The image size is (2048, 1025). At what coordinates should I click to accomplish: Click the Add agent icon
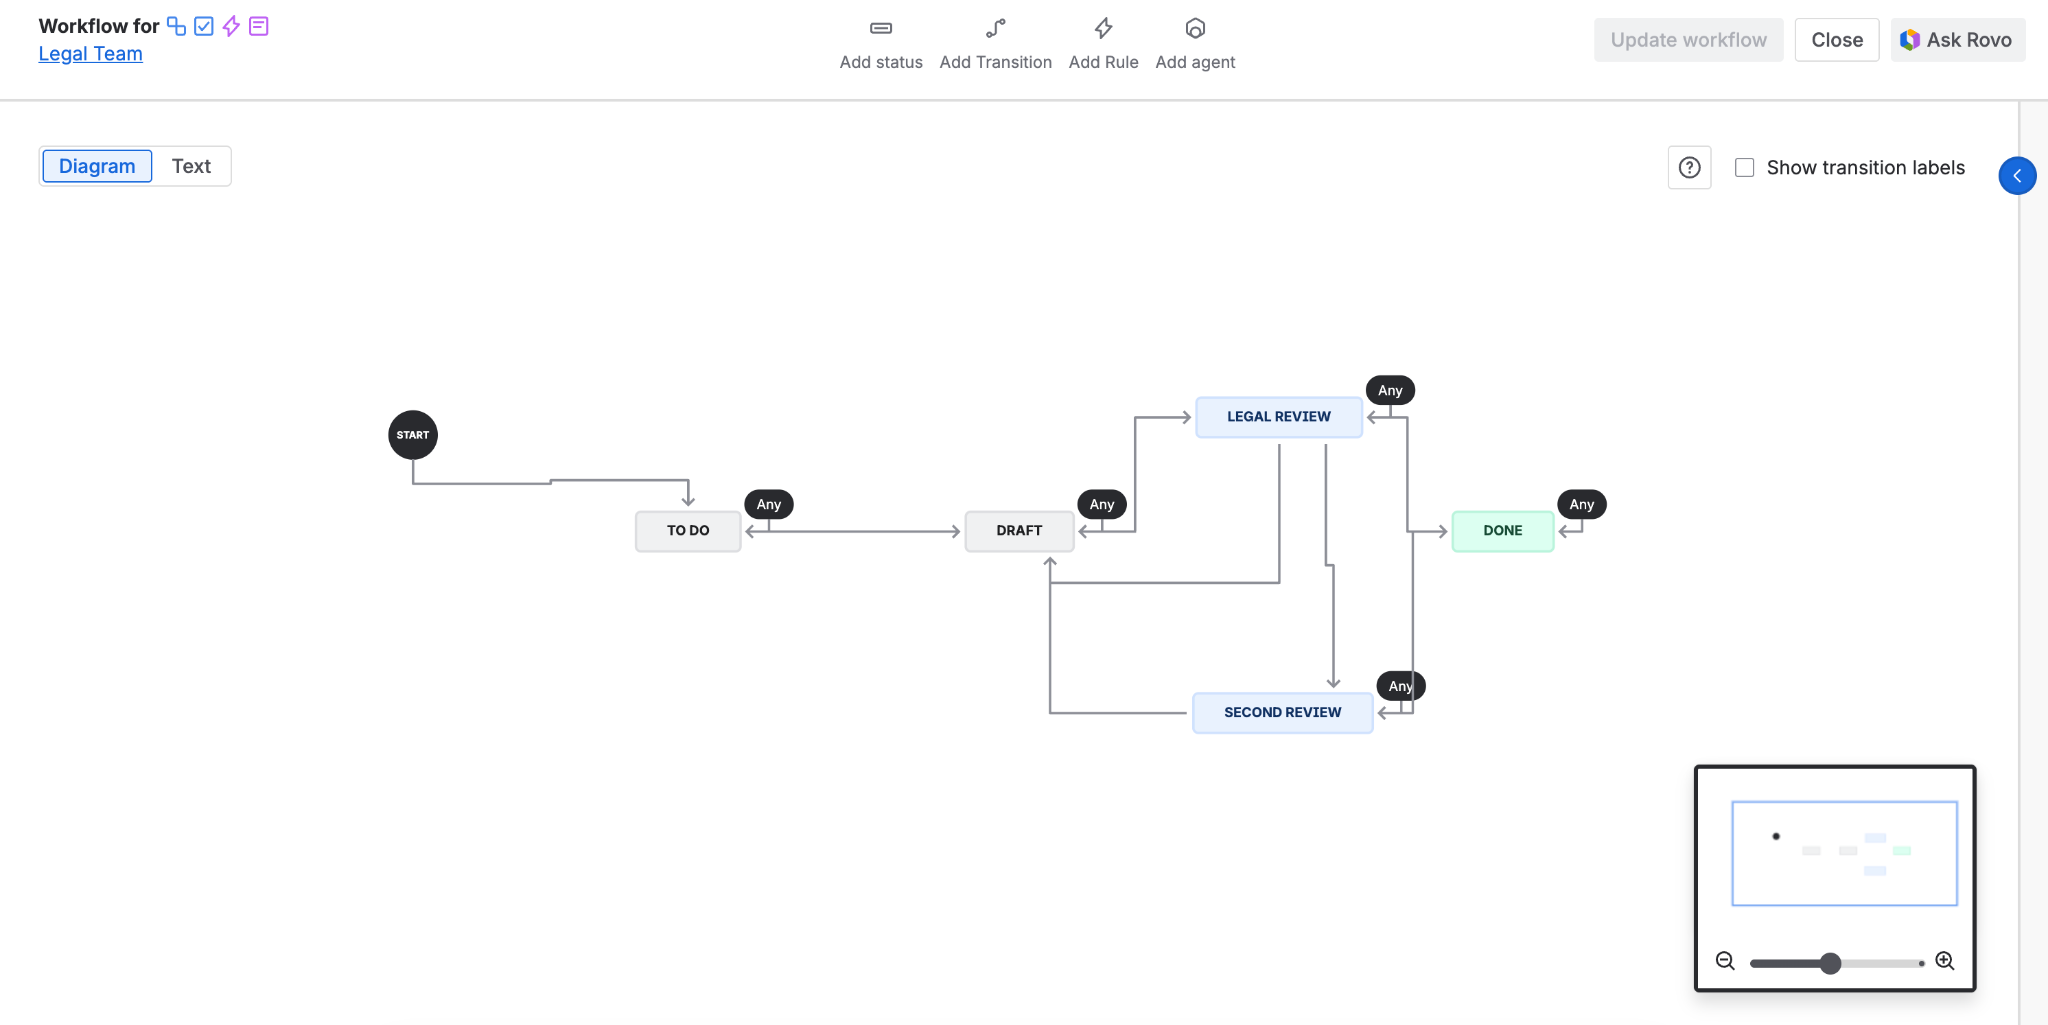point(1195,28)
